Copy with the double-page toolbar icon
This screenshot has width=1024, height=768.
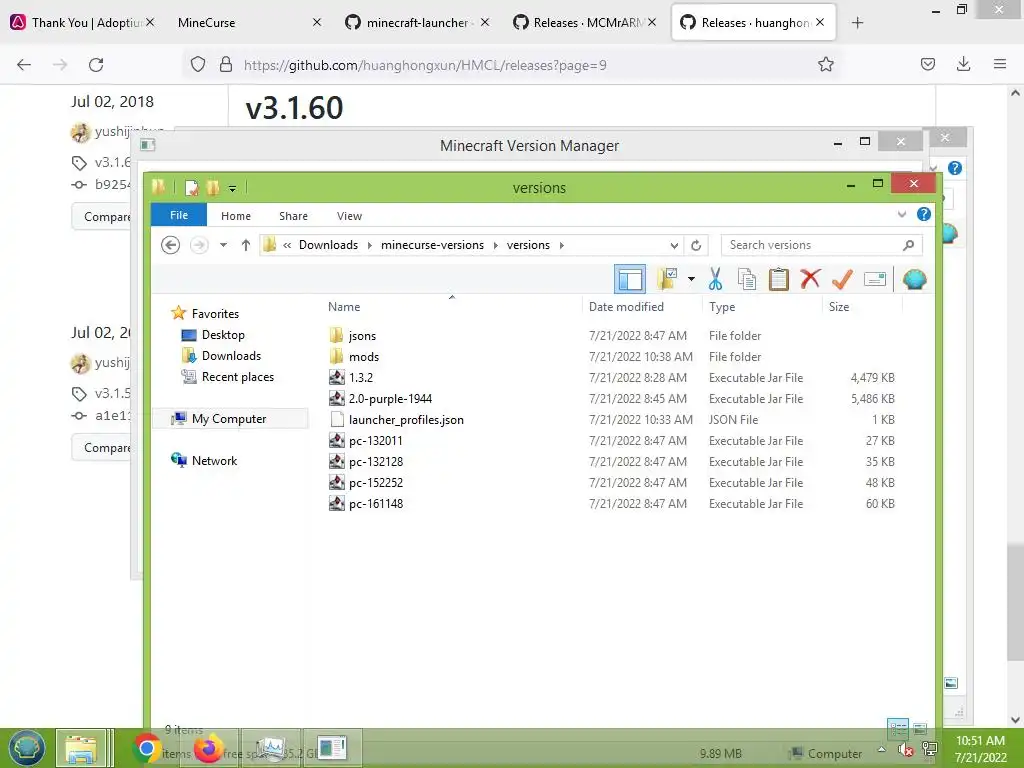click(746, 280)
